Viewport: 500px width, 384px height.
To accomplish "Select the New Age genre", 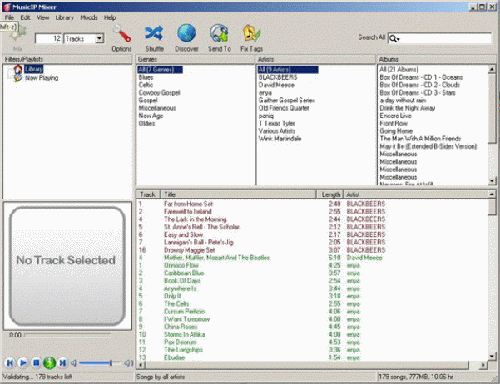I will [x=151, y=116].
